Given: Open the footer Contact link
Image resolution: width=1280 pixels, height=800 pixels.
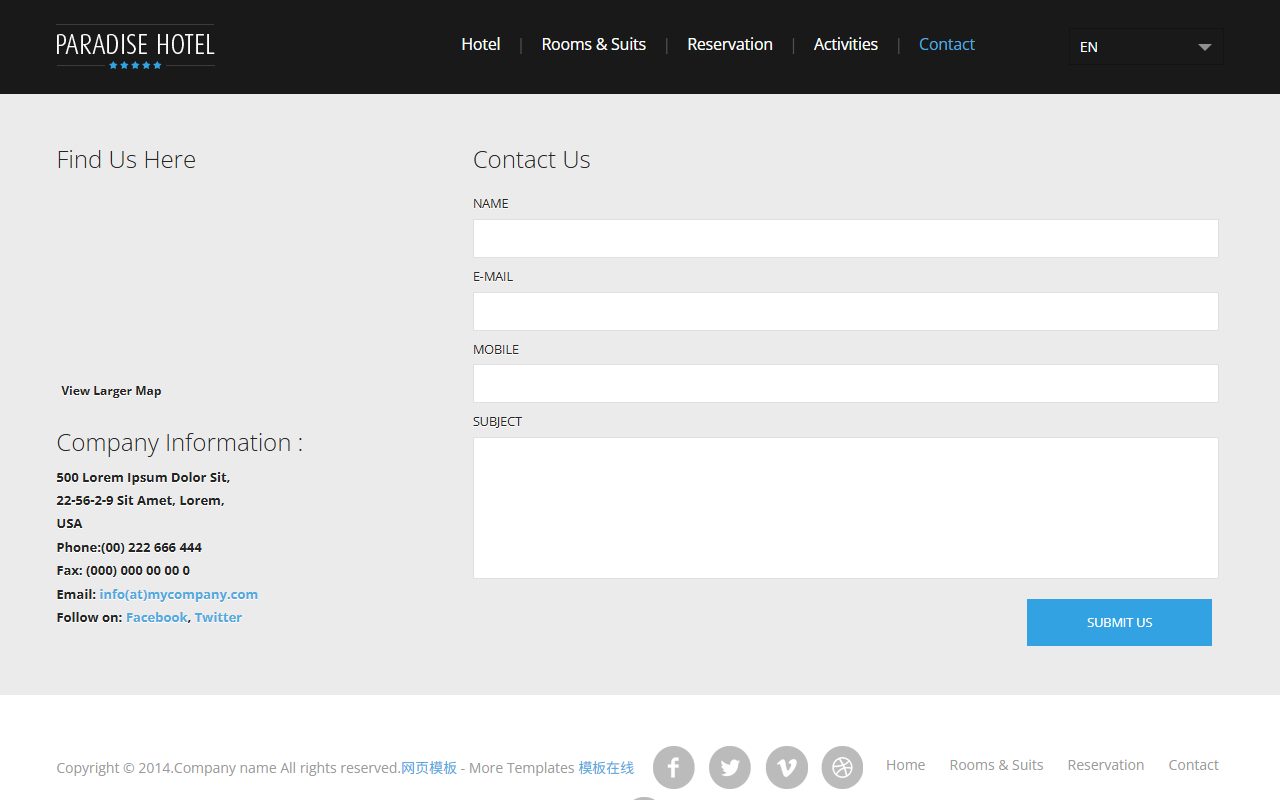Looking at the screenshot, I should pos(1193,765).
